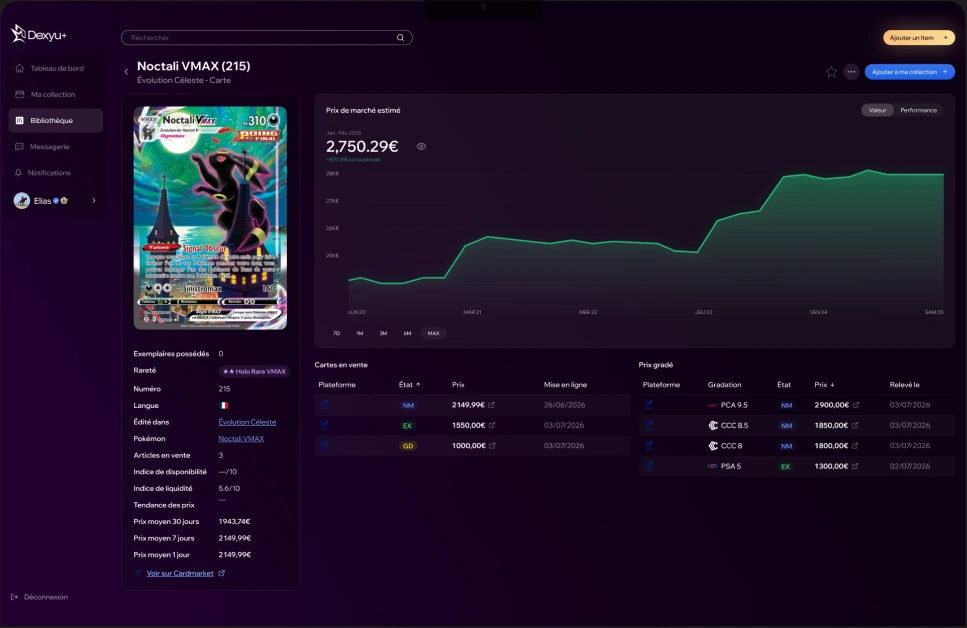
Task: Click the 1943,74€ 30-day average price
Action: coord(234,522)
